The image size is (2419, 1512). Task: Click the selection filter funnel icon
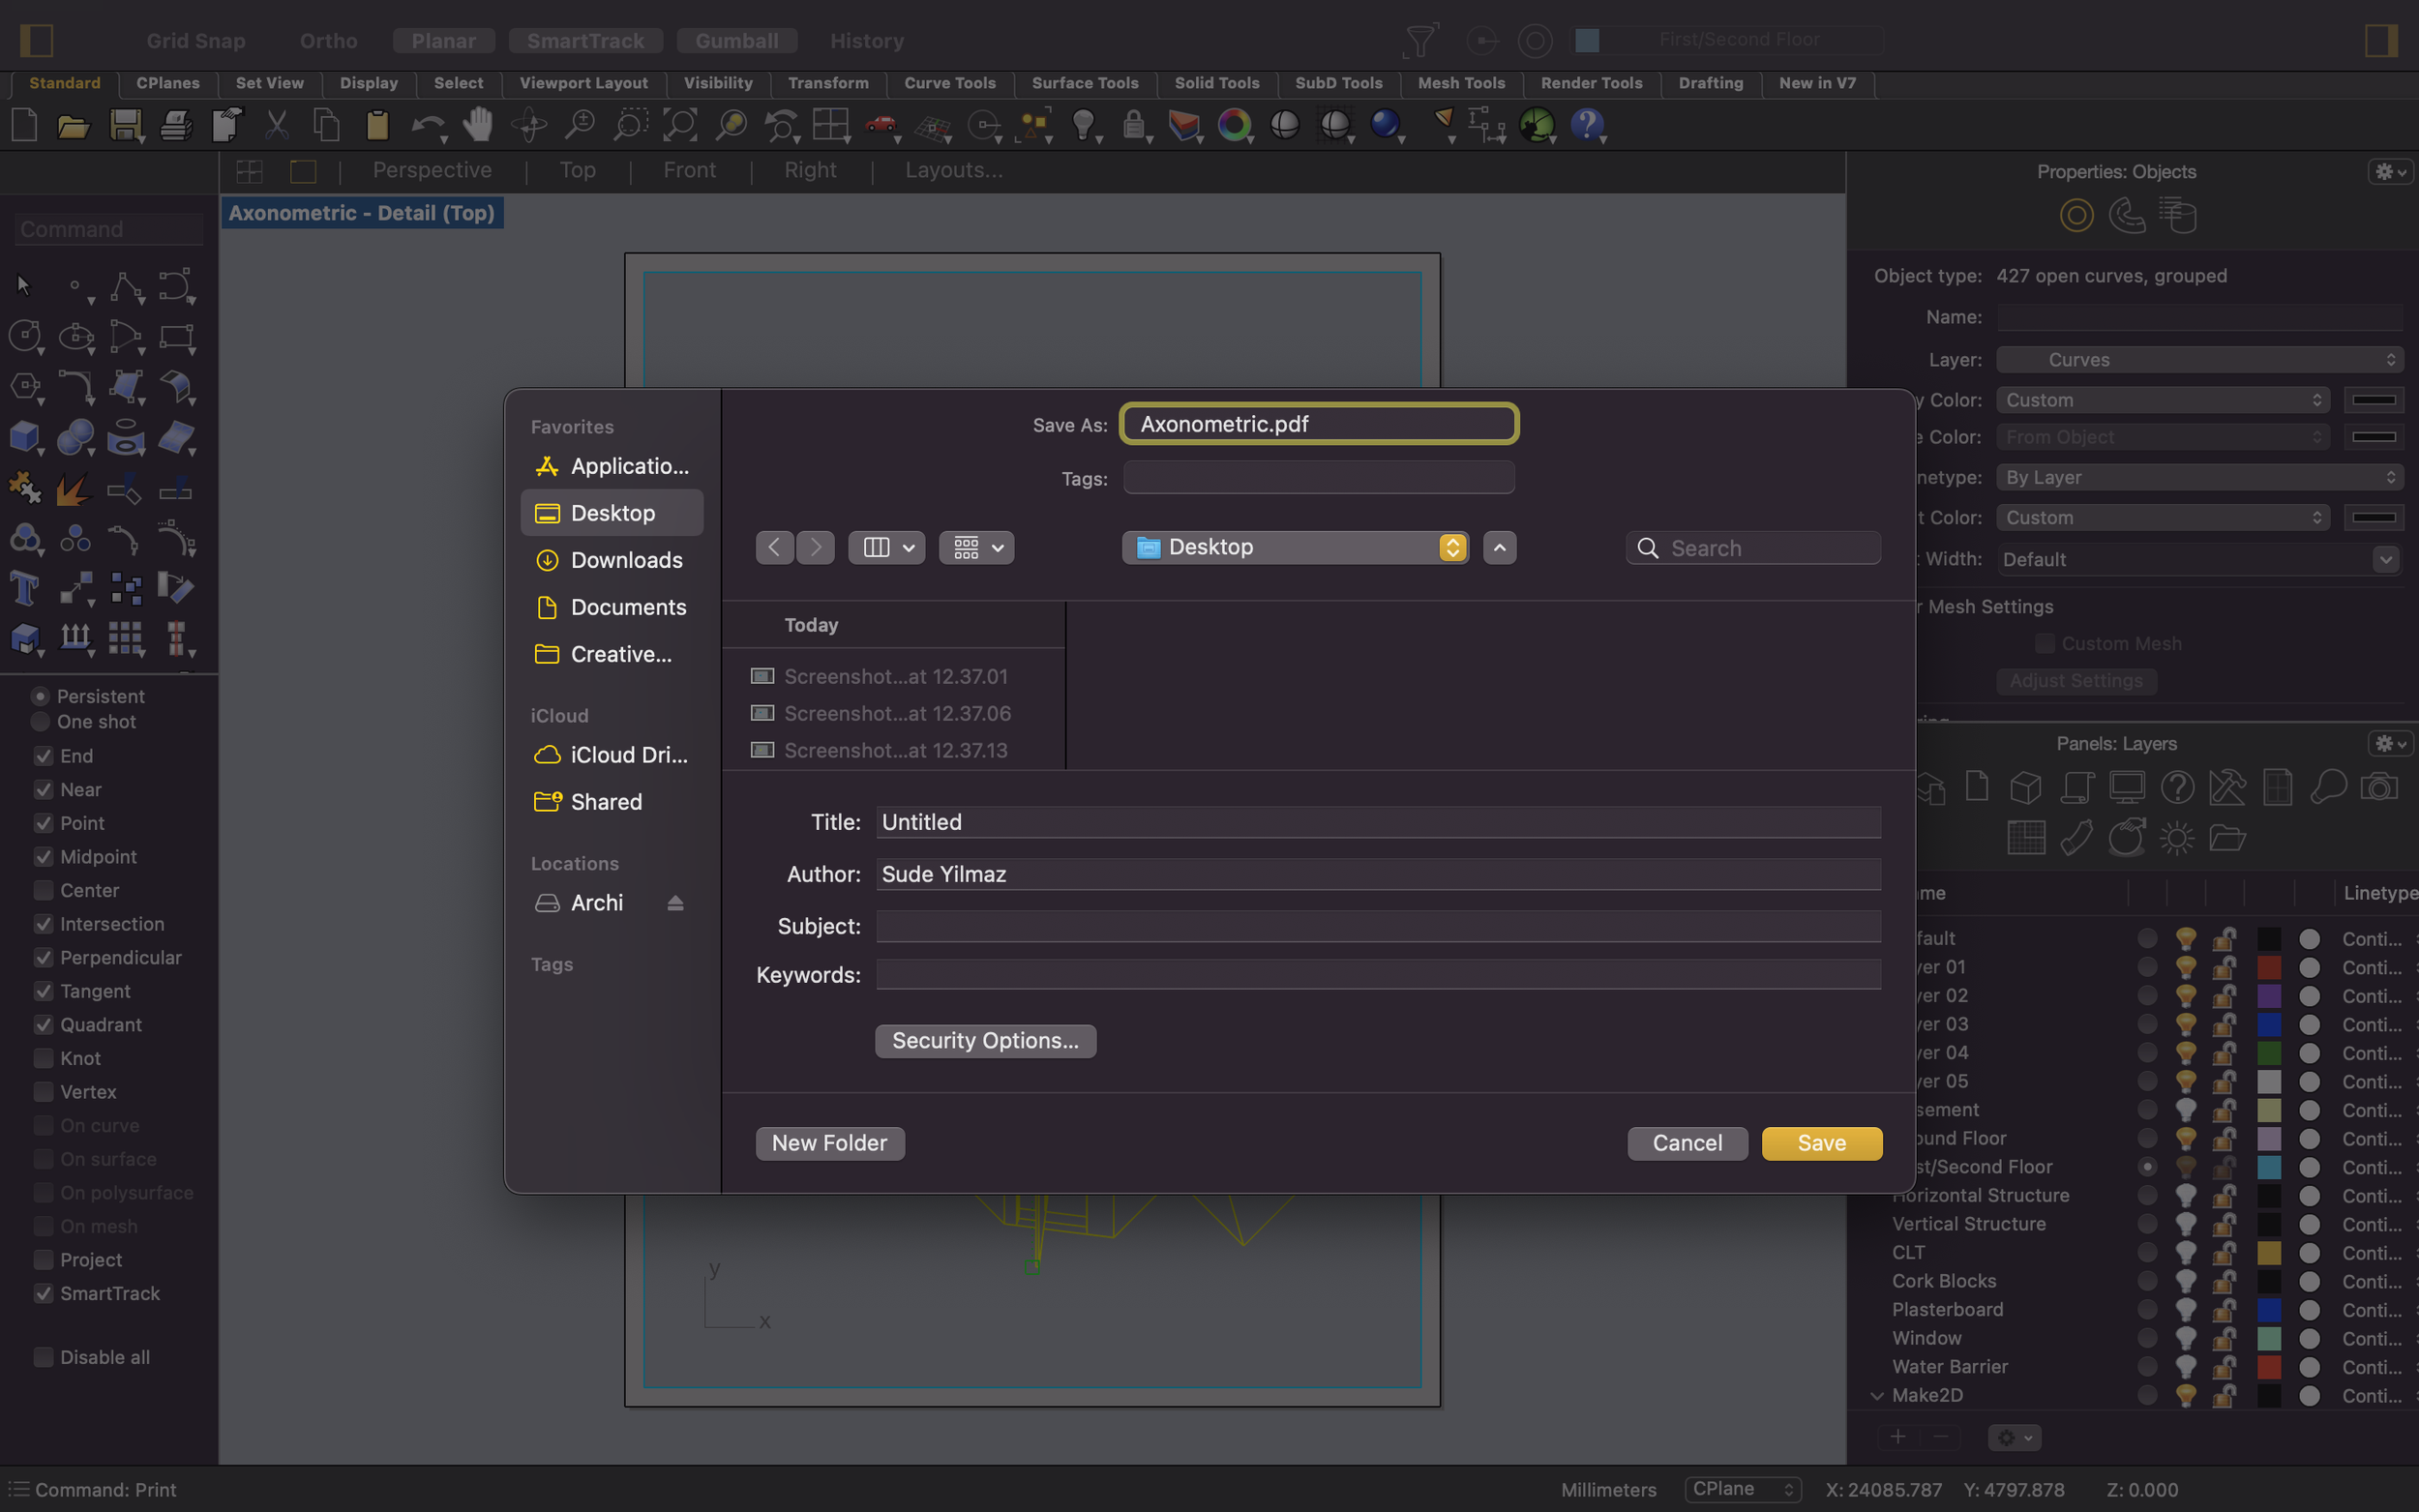pyautogui.click(x=1421, y=40)
